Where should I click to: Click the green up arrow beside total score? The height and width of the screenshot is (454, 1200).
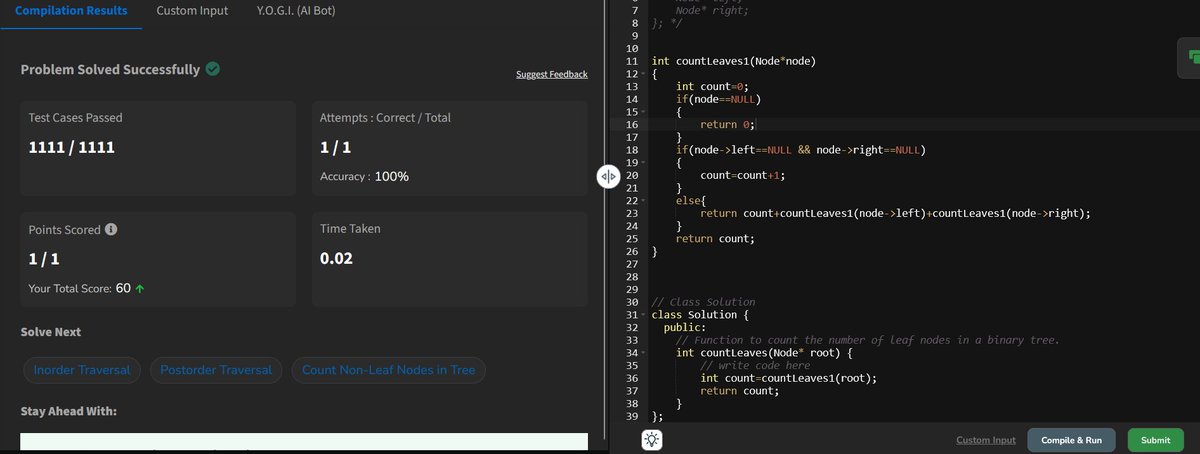point(140,289)
